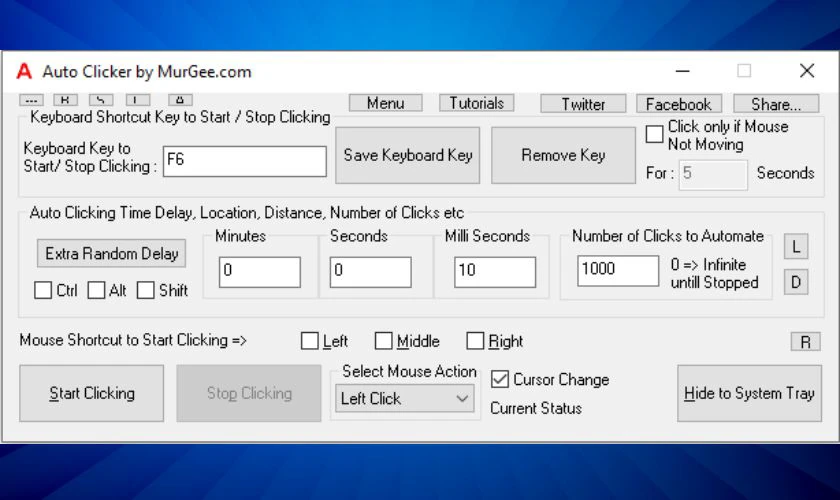
Task: Check the Left mouse shortcut box
Action: pyautogui.click(x=310, y=341)
